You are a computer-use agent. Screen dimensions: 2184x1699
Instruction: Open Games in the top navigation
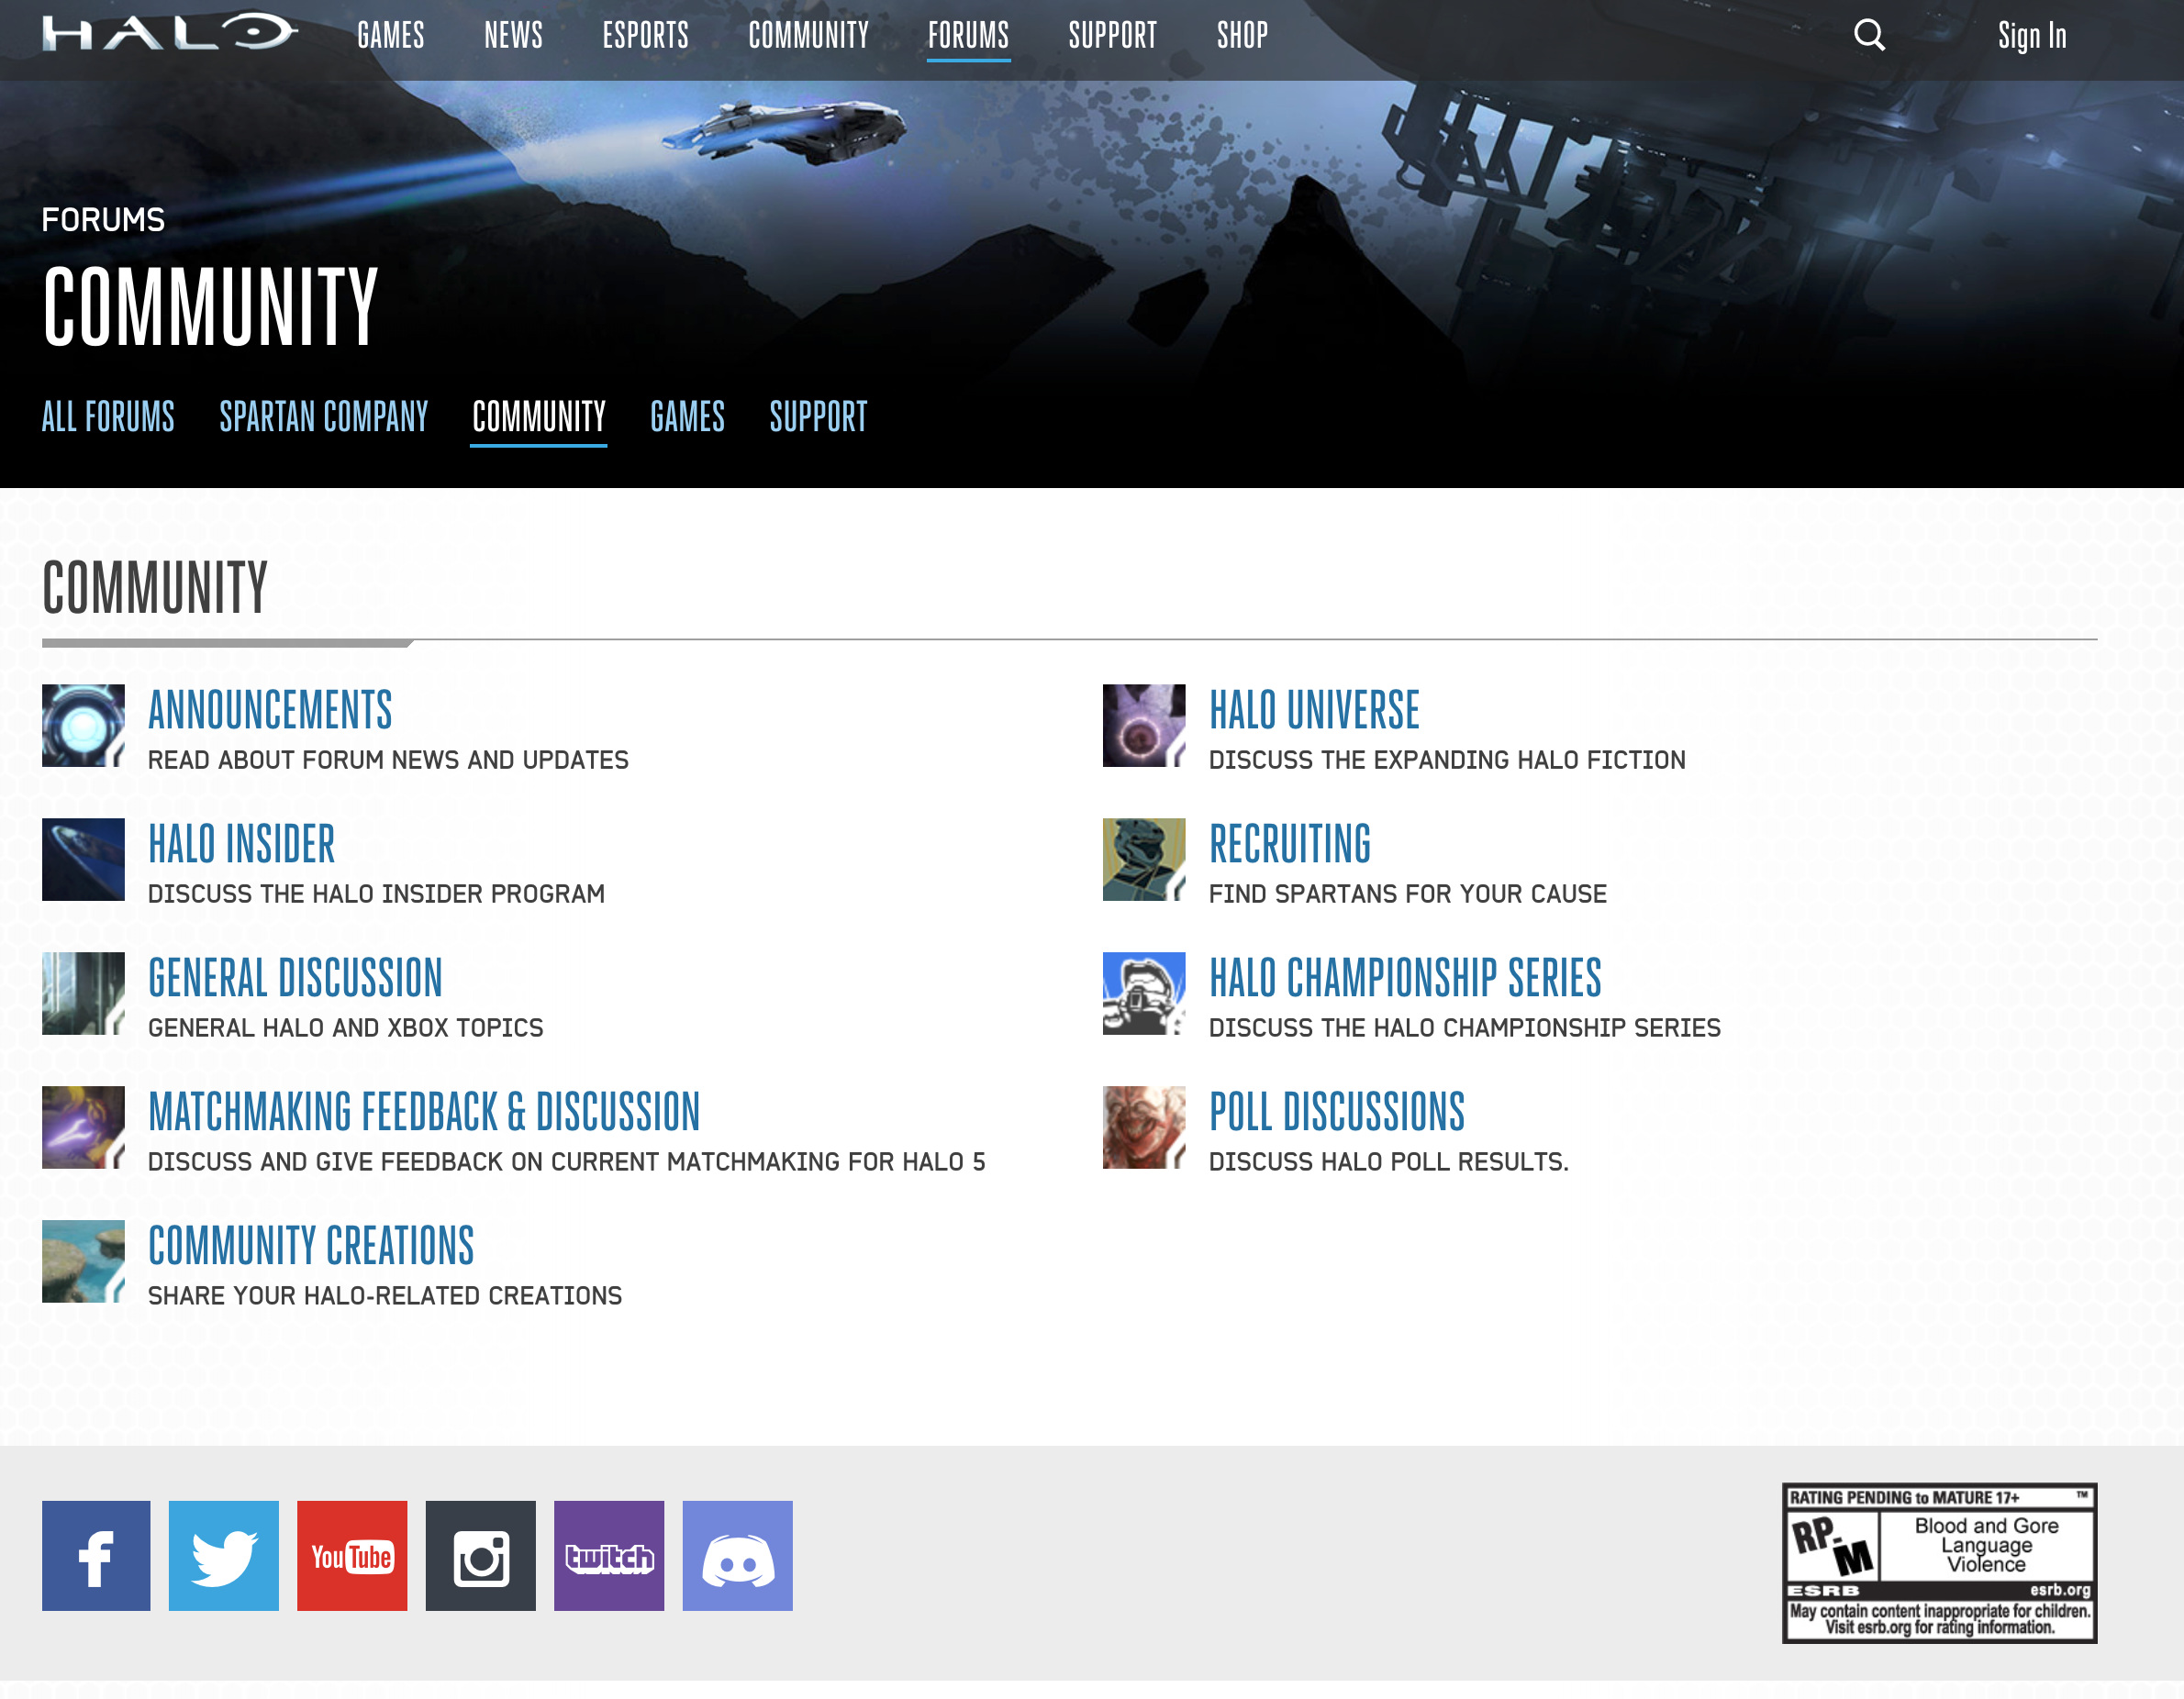point(391,36)
